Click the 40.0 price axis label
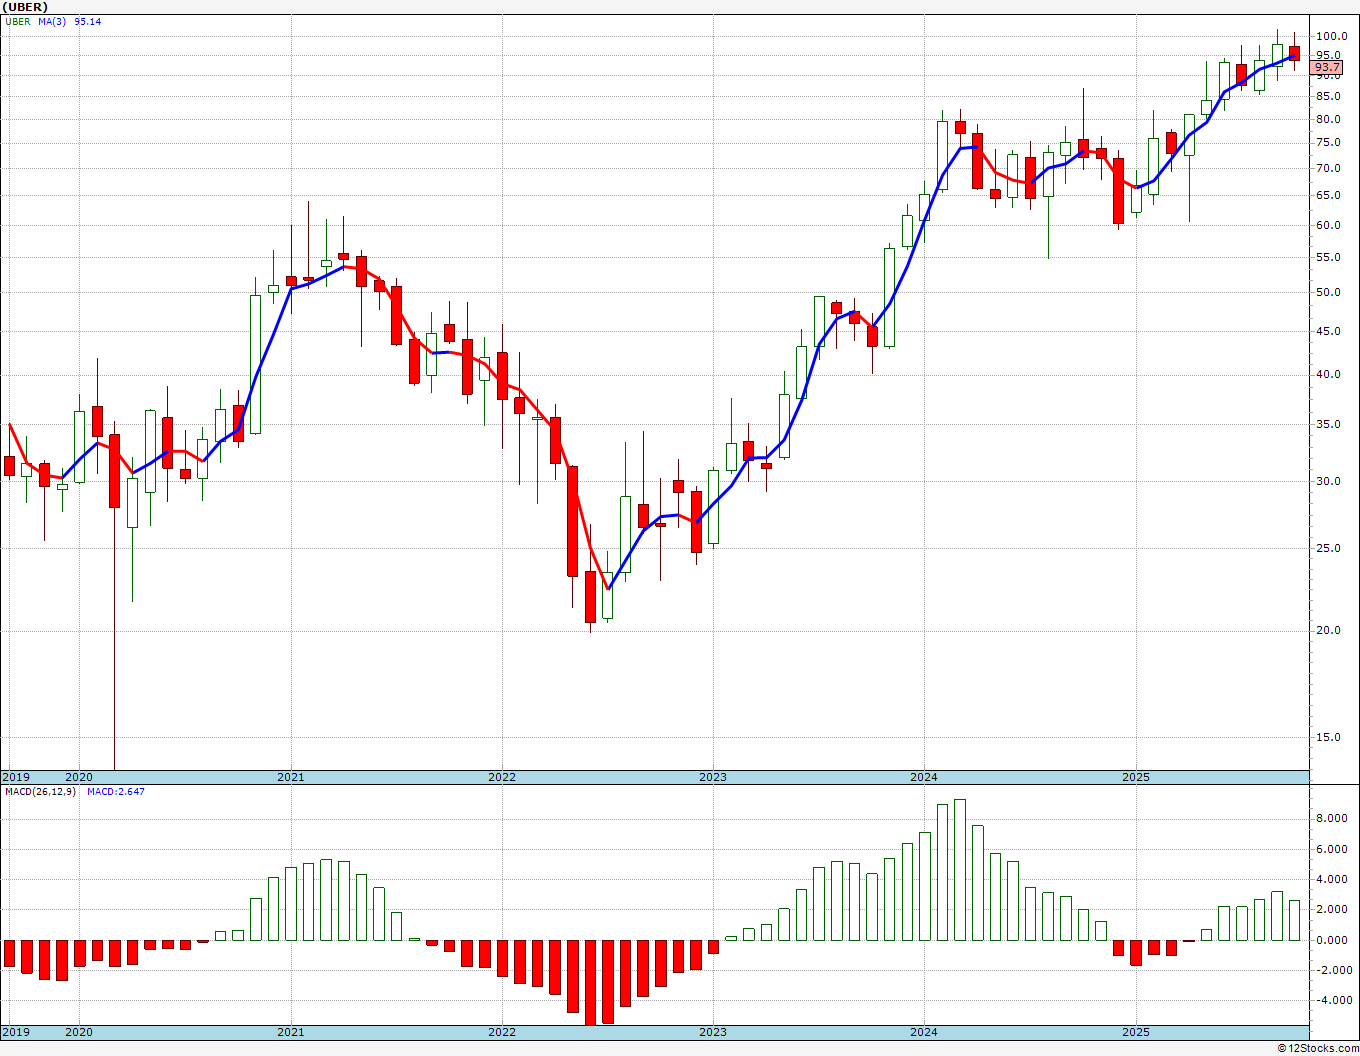1360x1056 pixels. (x=1328, y=375)
